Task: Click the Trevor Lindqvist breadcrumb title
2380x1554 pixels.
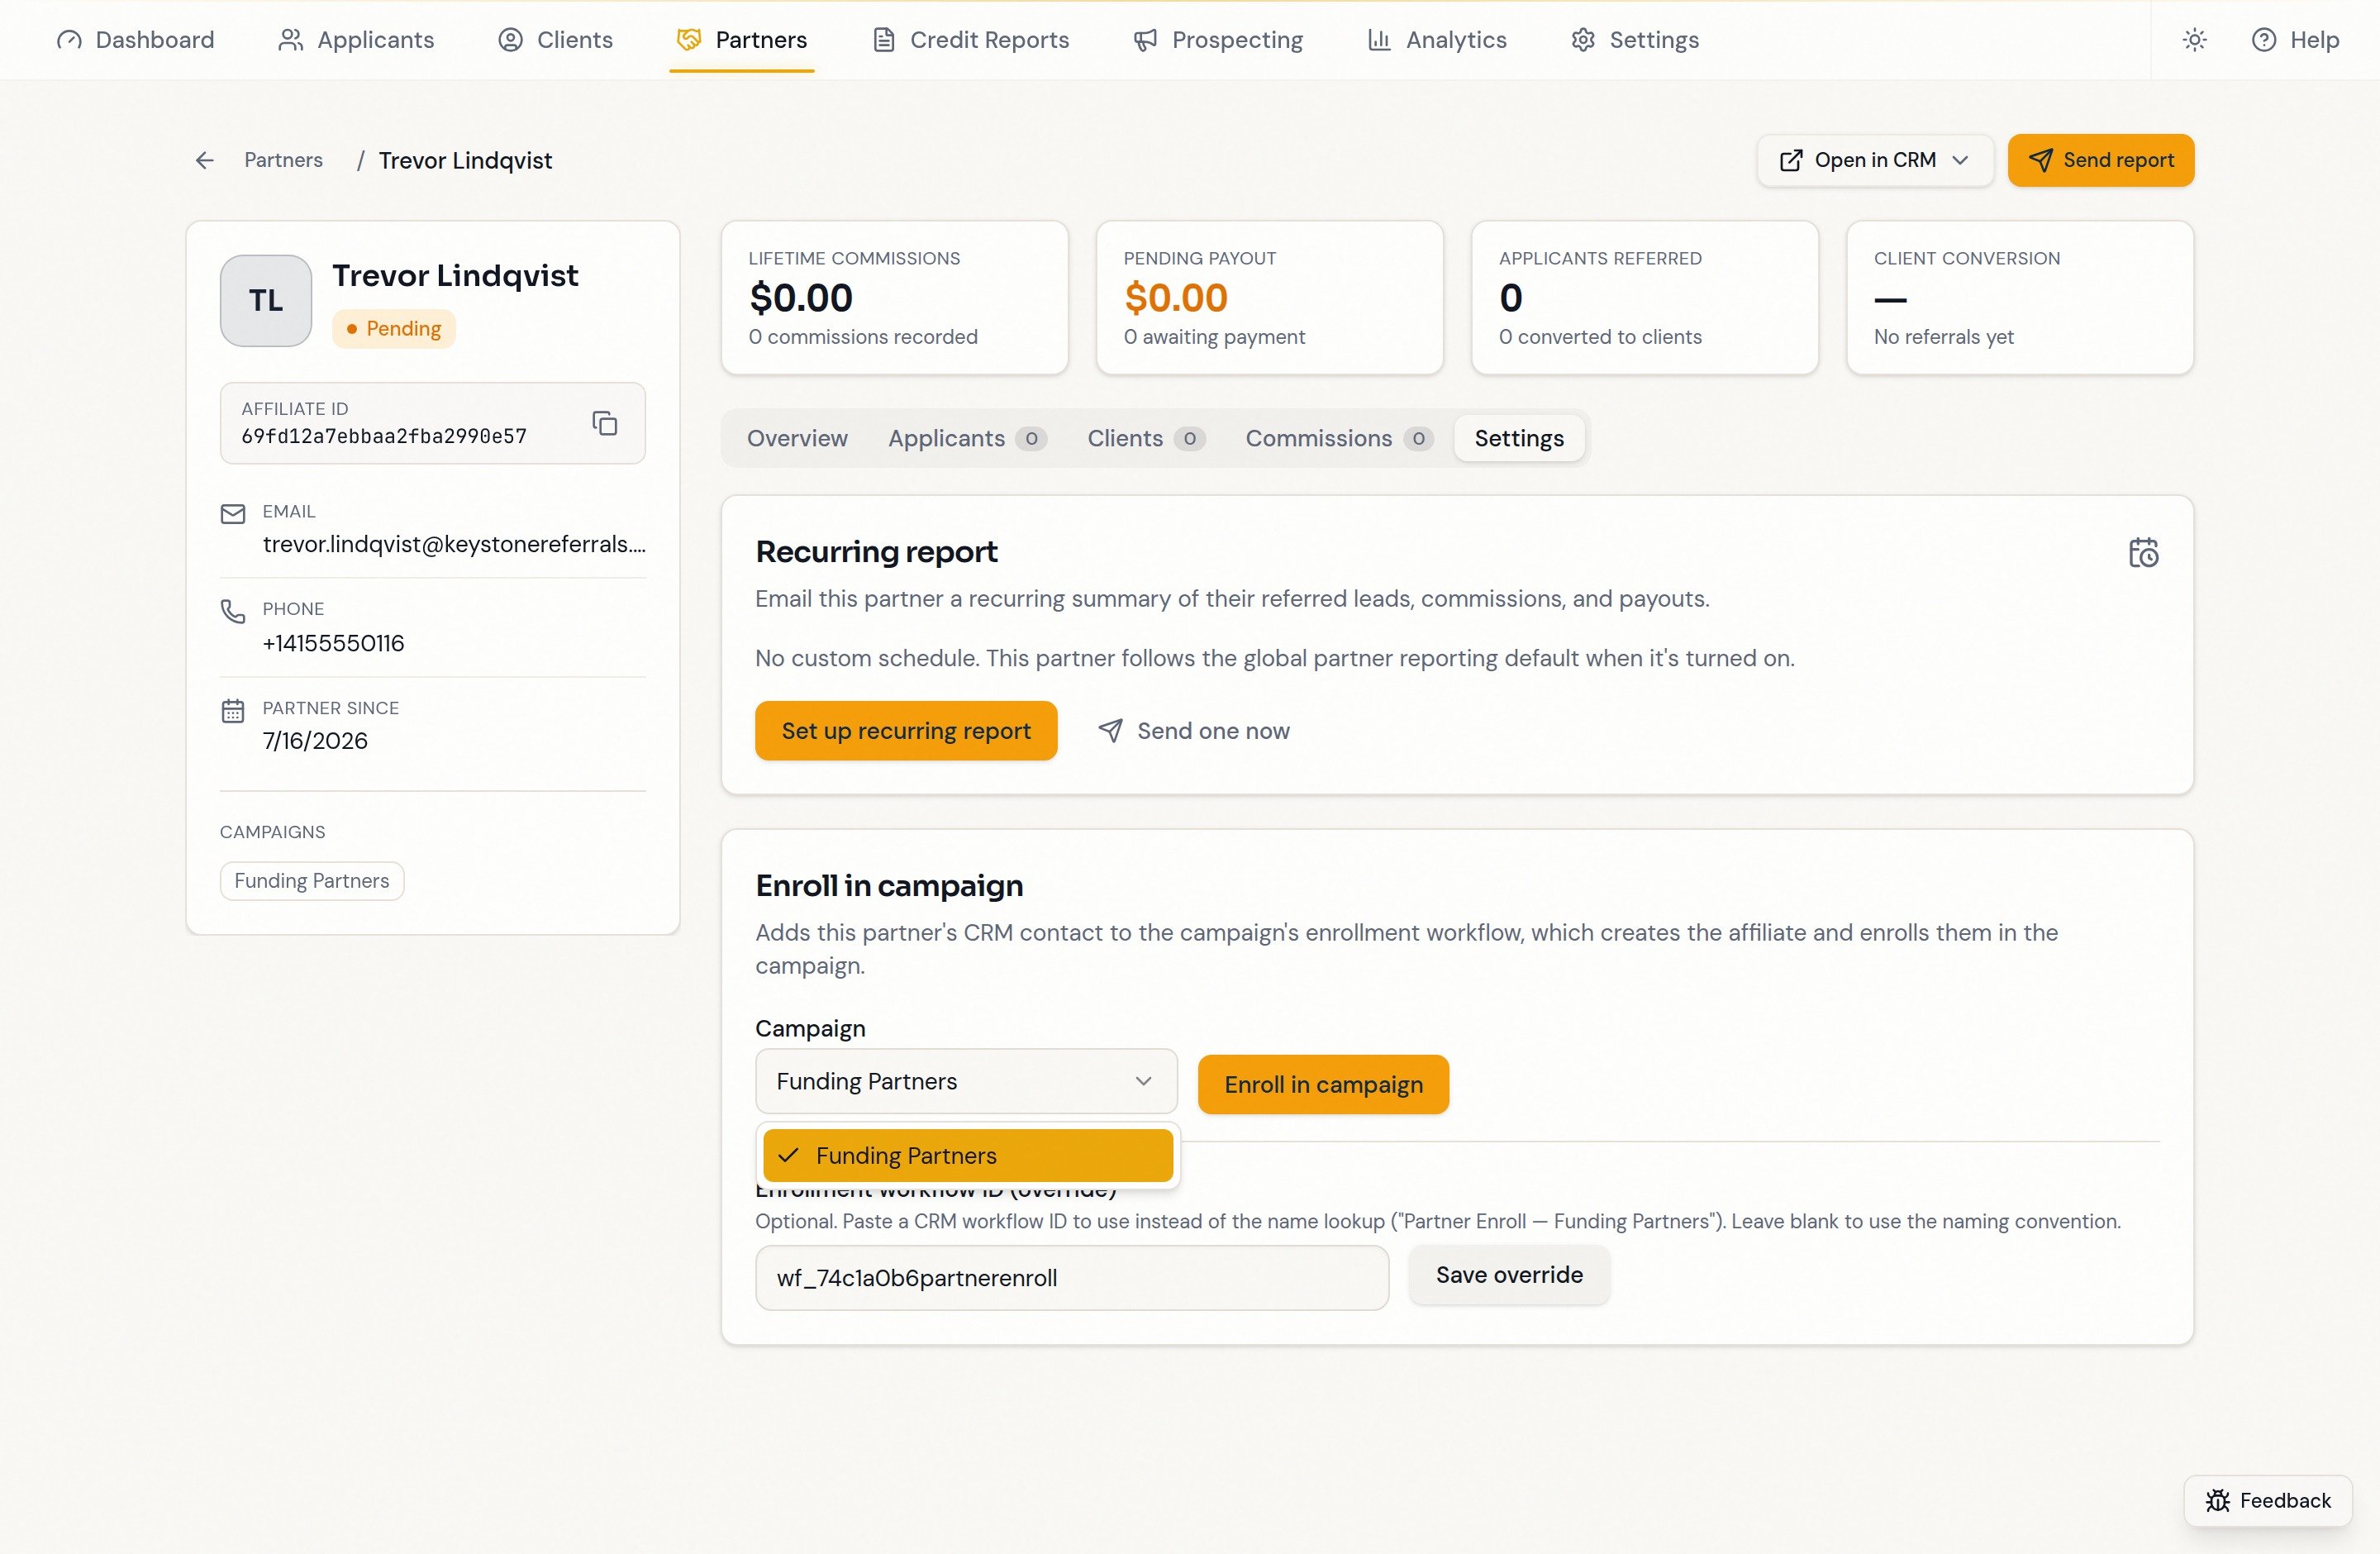Action: (465, 160)
